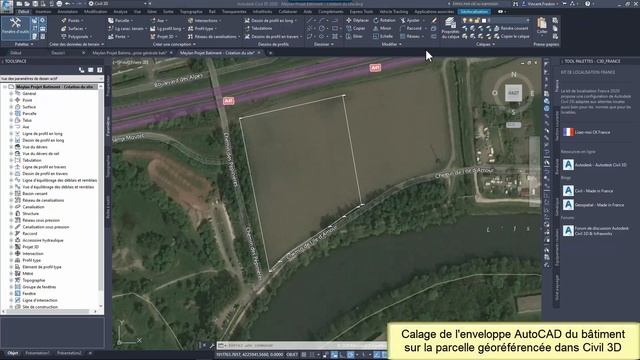
Task: Click the Tabulations tool
Action: pyautogui.click(x=259, y=29)
